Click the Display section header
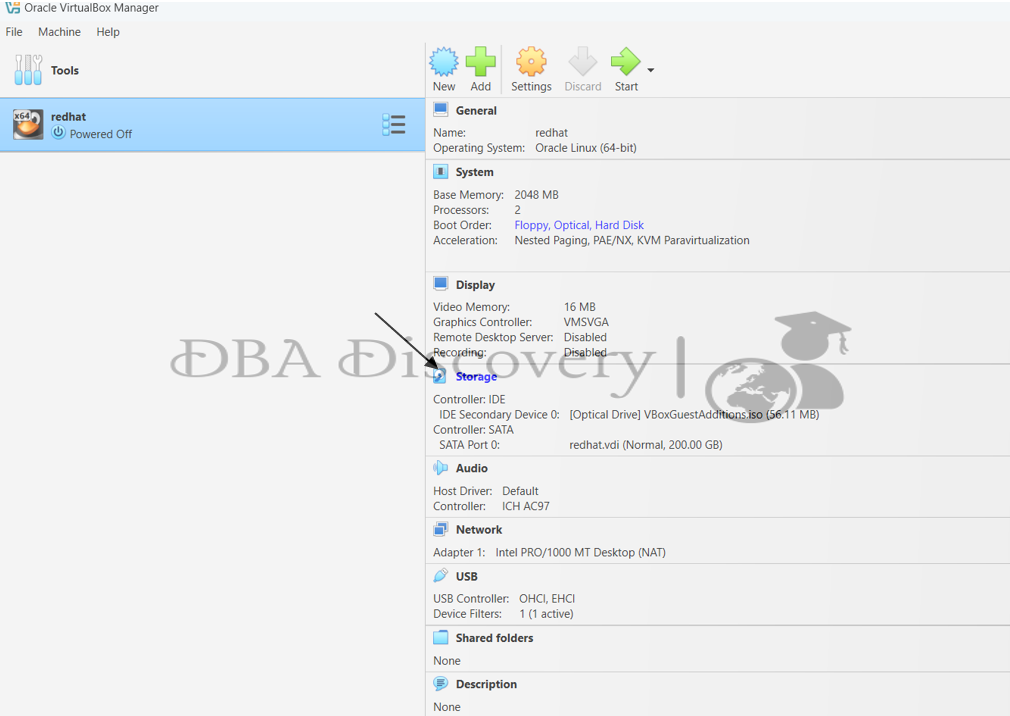Image resolution: width=1010 pixels, height=716 pixels. point(475,285)
